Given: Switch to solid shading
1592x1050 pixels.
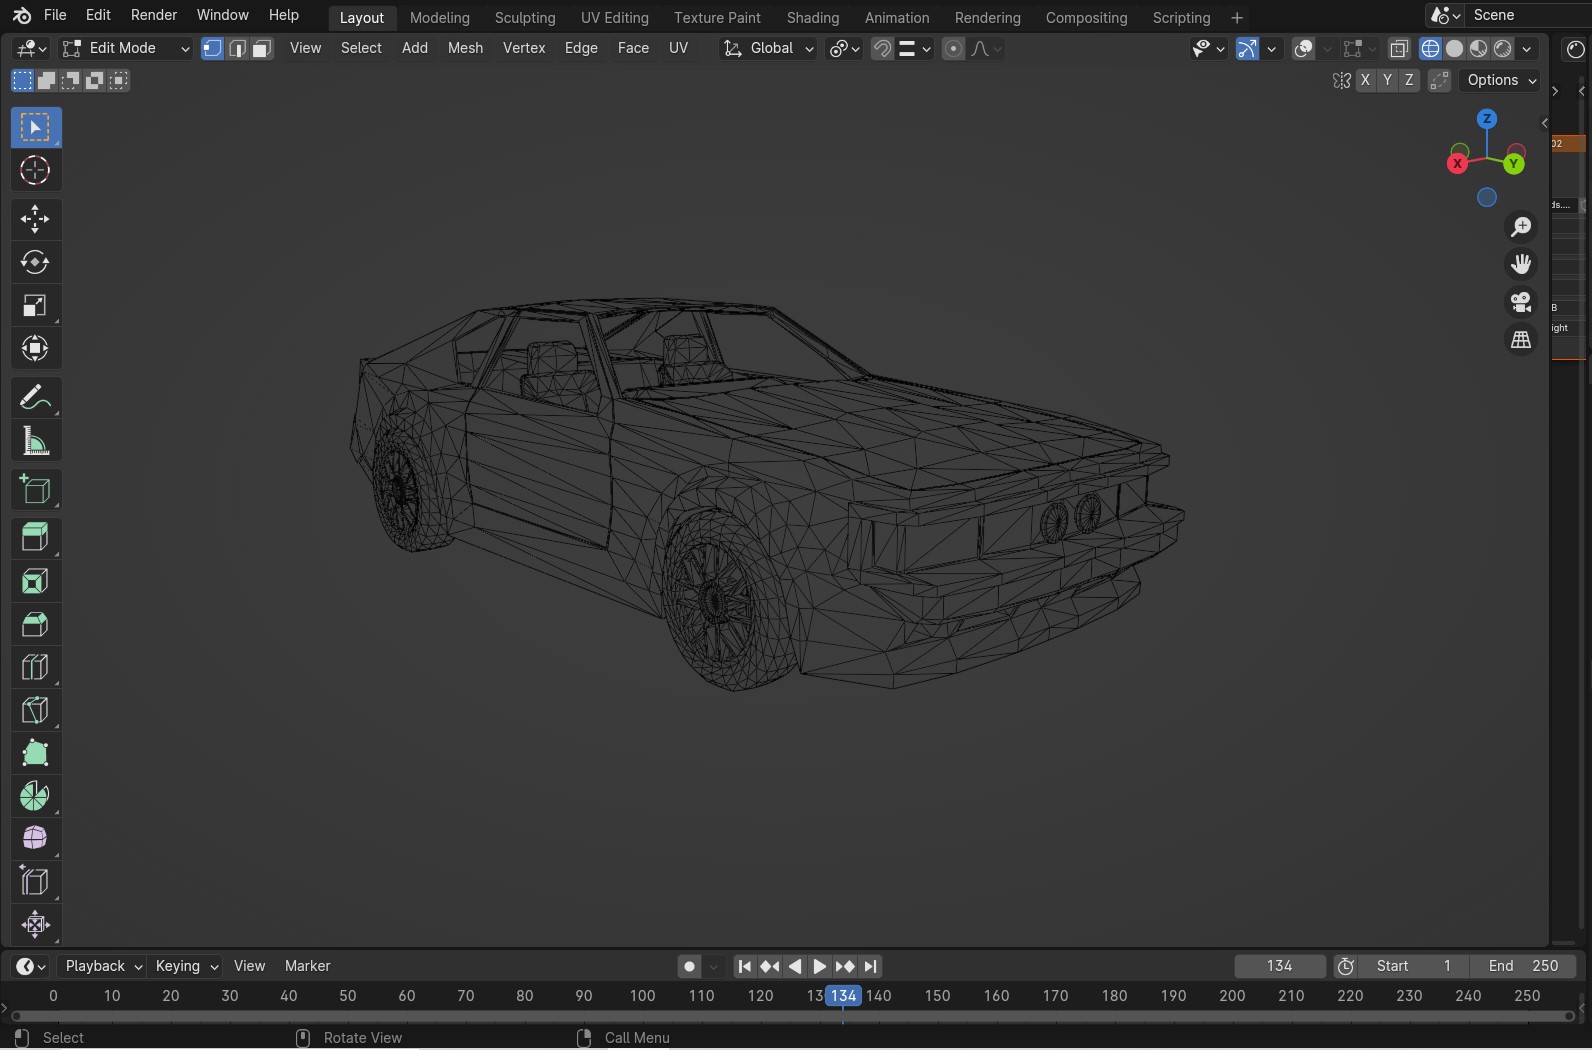Looking at the screenshot, I should 1455,49.
